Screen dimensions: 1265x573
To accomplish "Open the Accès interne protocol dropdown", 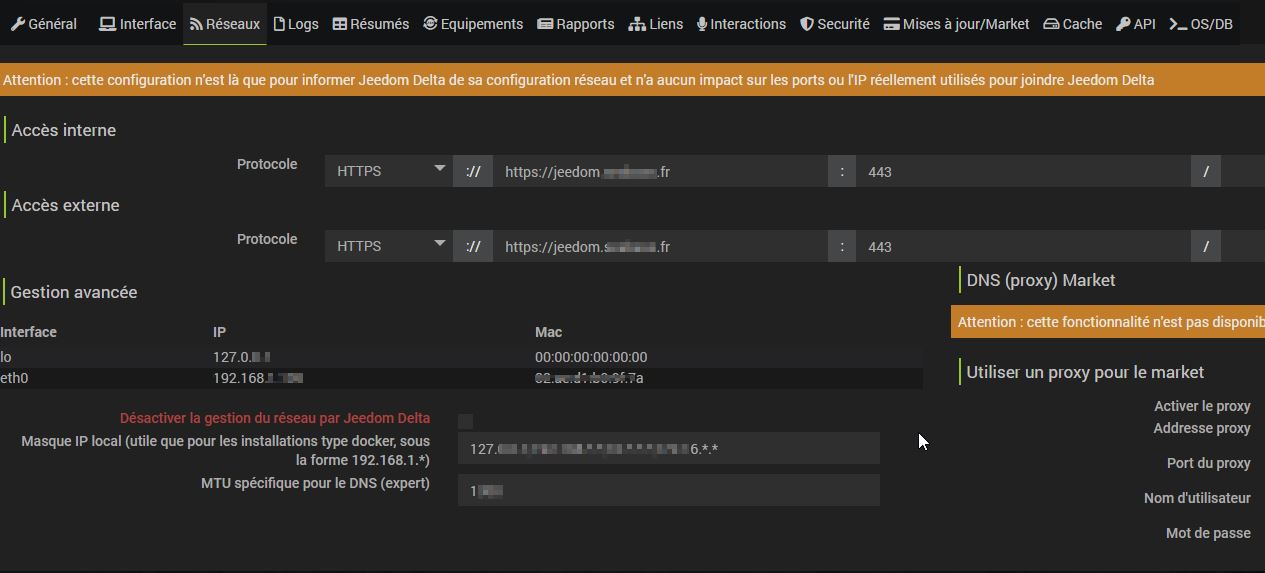I will (388, 171).
